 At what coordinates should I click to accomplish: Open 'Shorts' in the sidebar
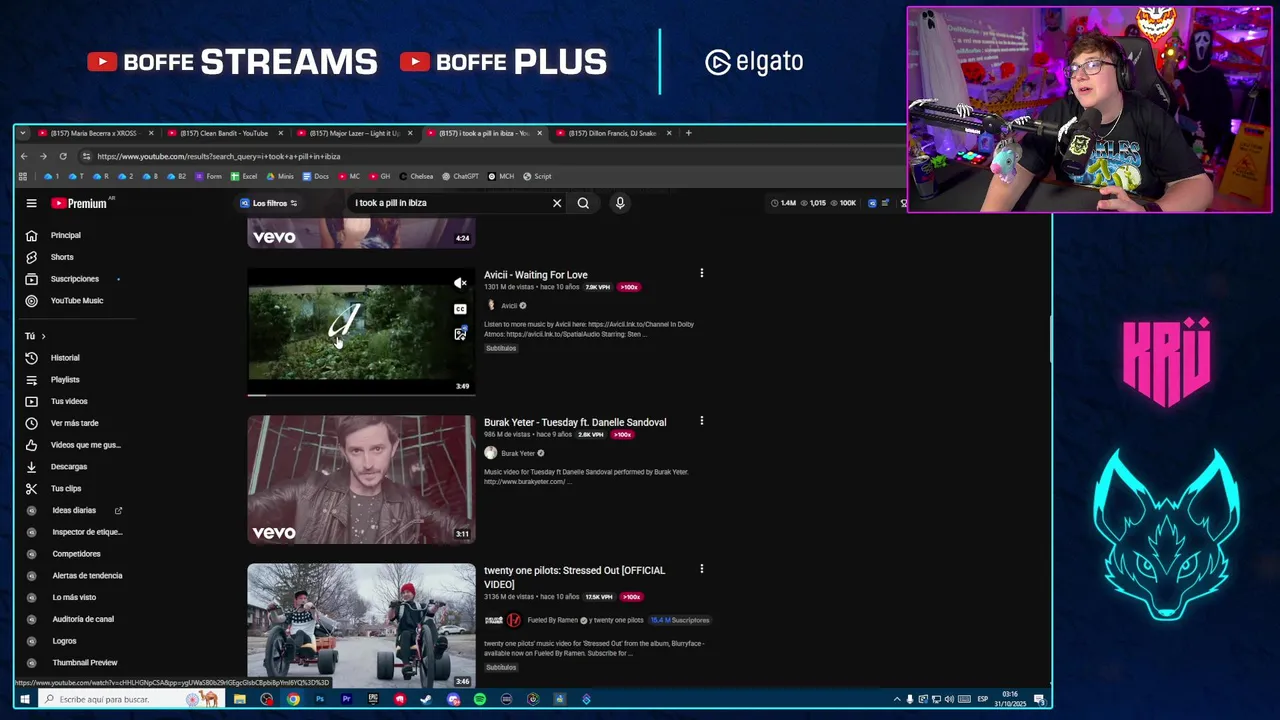tap(62, 257)
